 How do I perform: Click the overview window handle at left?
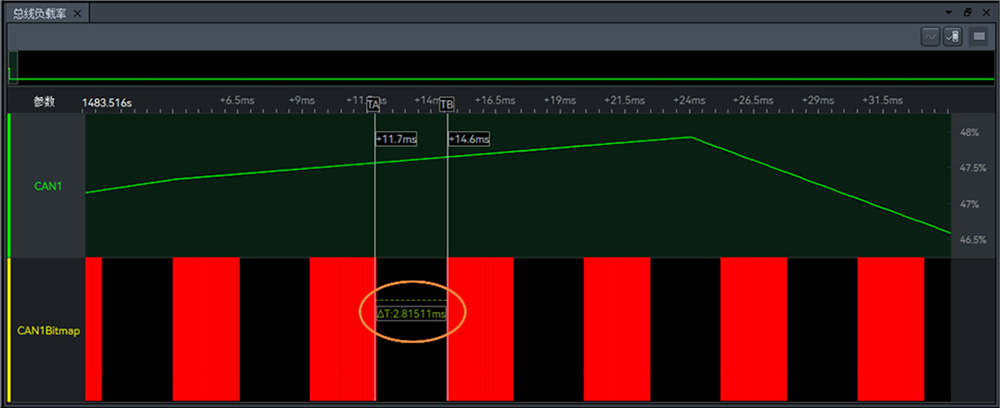pos(13,67)
